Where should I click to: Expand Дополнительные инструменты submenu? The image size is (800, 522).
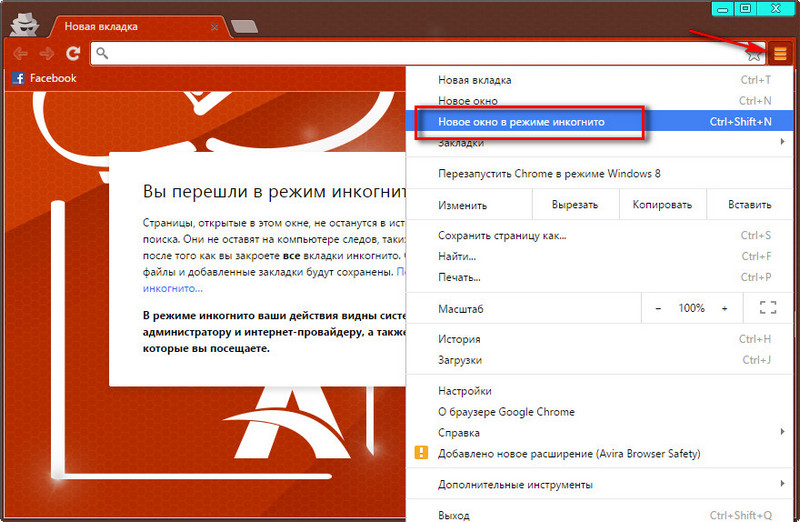coord(599,485)
